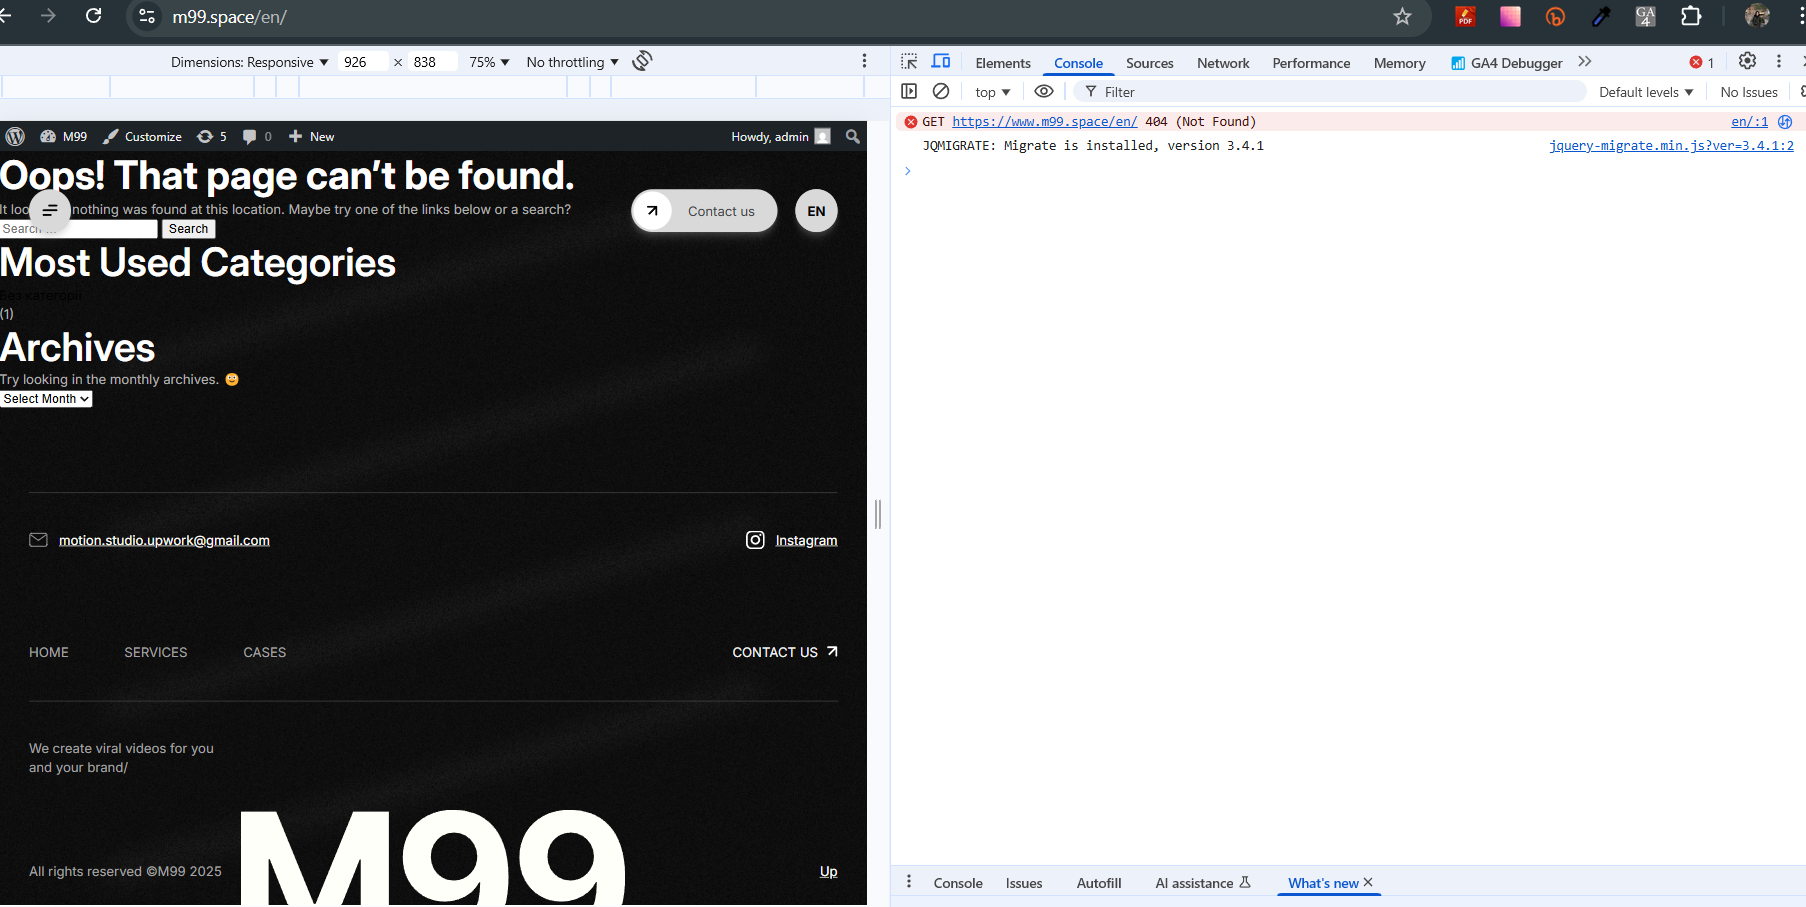Open the en/:1 source location link
1806x907 pixels.
coord(1749,121)
